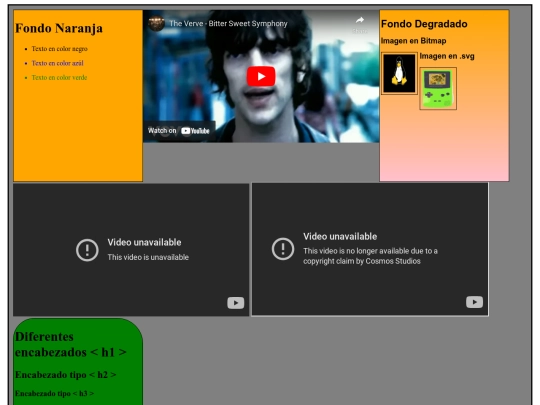Click YouTube logo on "This video is unavailable" player
Image resolution: width=540 pixels, height=405 pixels.
click(236, 303)
